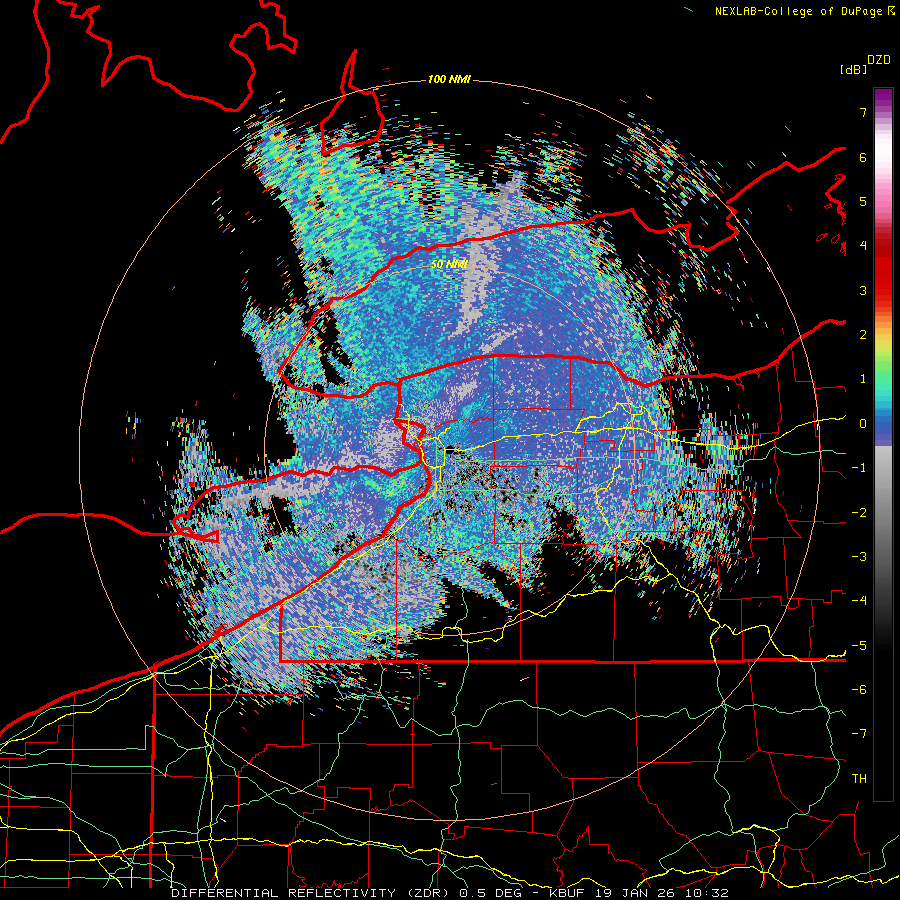Click the 7 value on the dB scale

863,112
